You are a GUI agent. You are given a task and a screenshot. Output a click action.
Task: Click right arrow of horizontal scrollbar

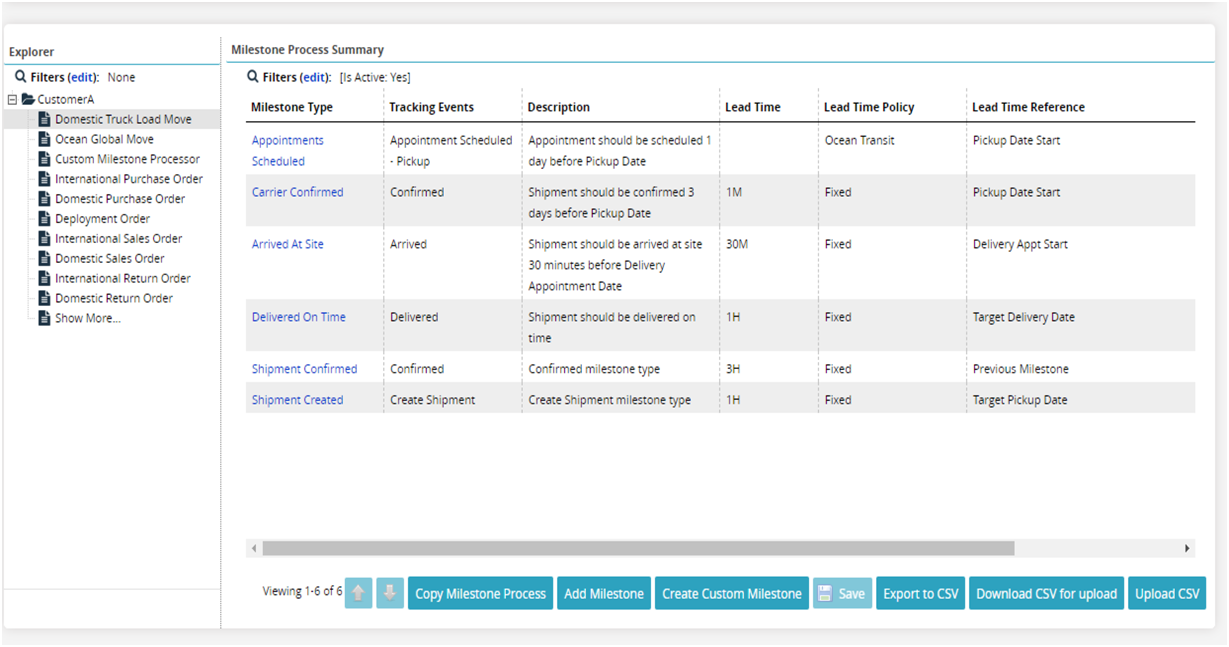[1187, 548]
